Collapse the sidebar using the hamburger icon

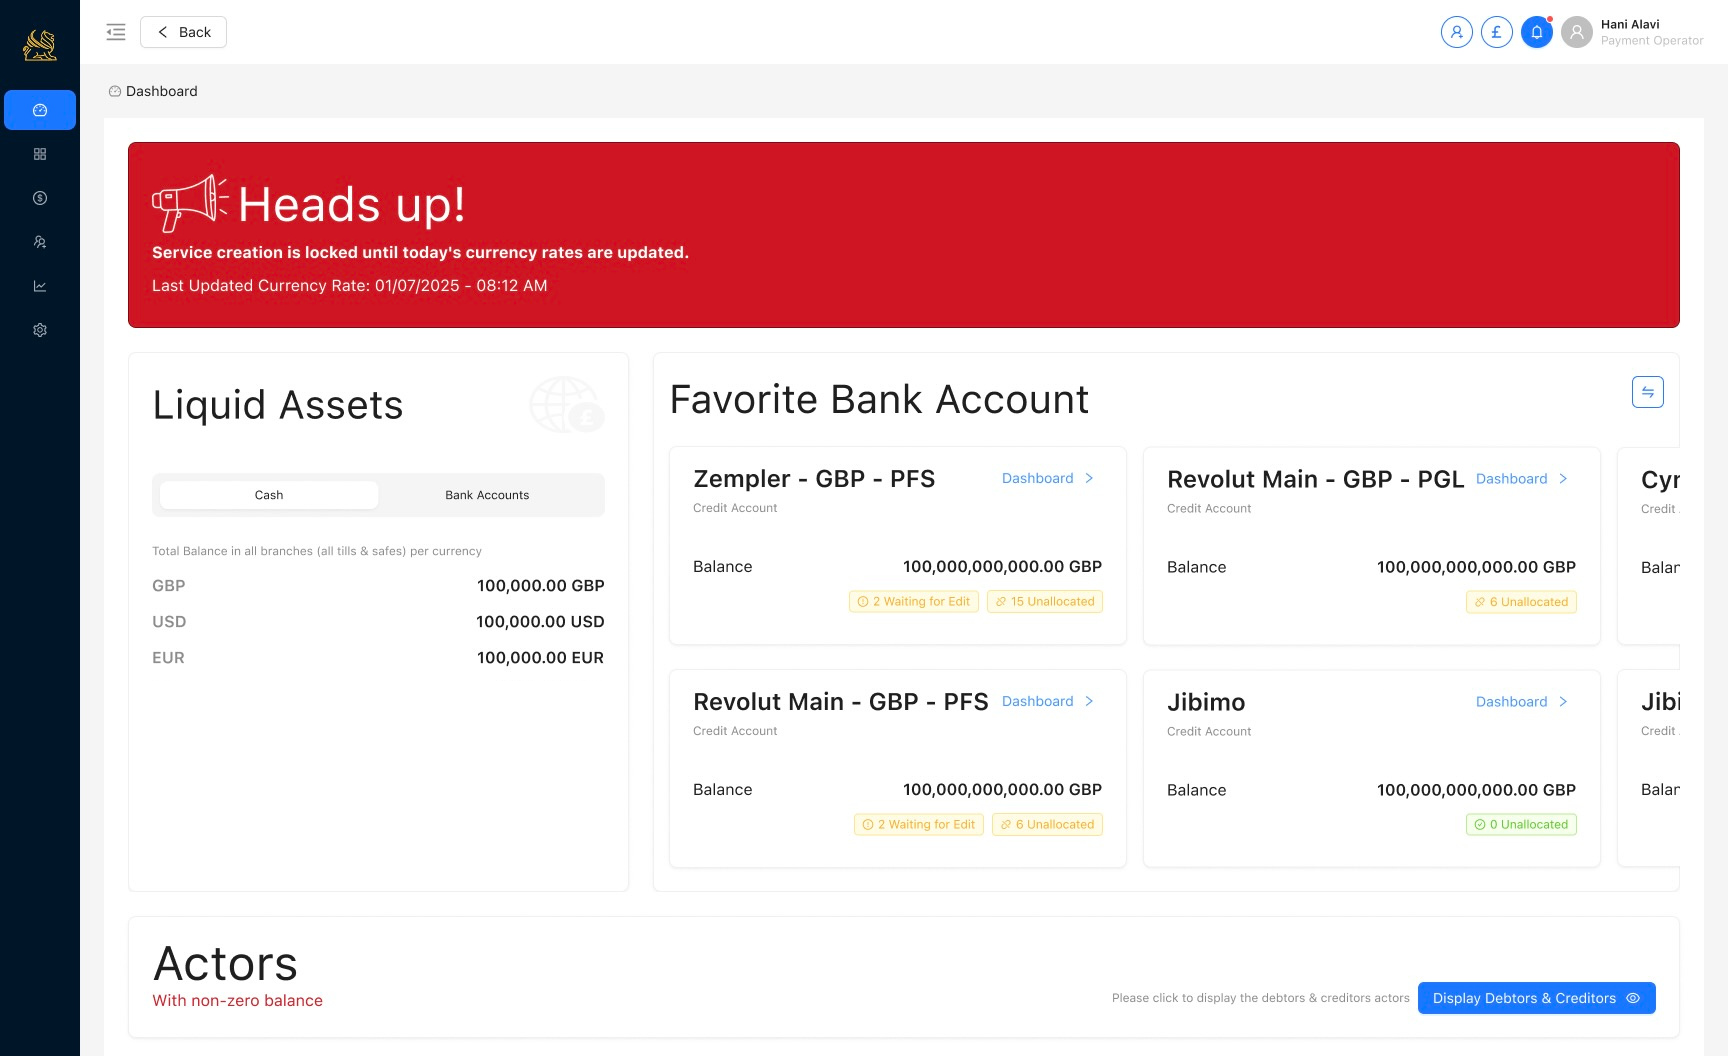point(116,31)
